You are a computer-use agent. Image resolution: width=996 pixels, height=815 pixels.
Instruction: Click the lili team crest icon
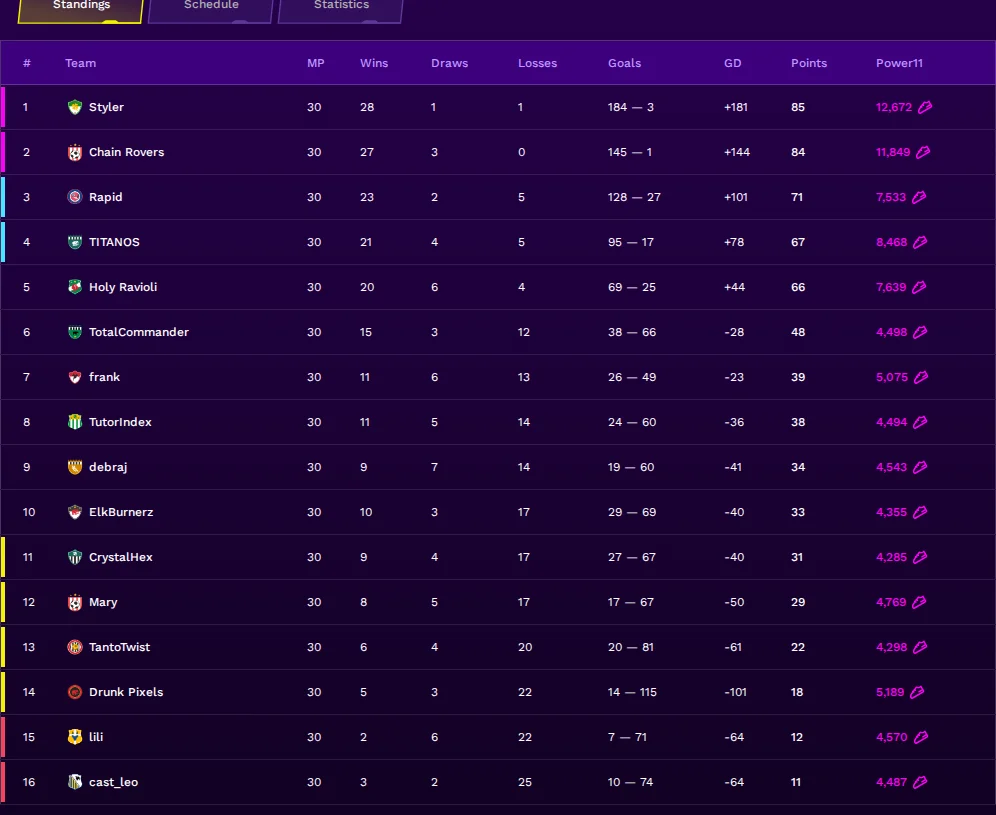point(75,737)
